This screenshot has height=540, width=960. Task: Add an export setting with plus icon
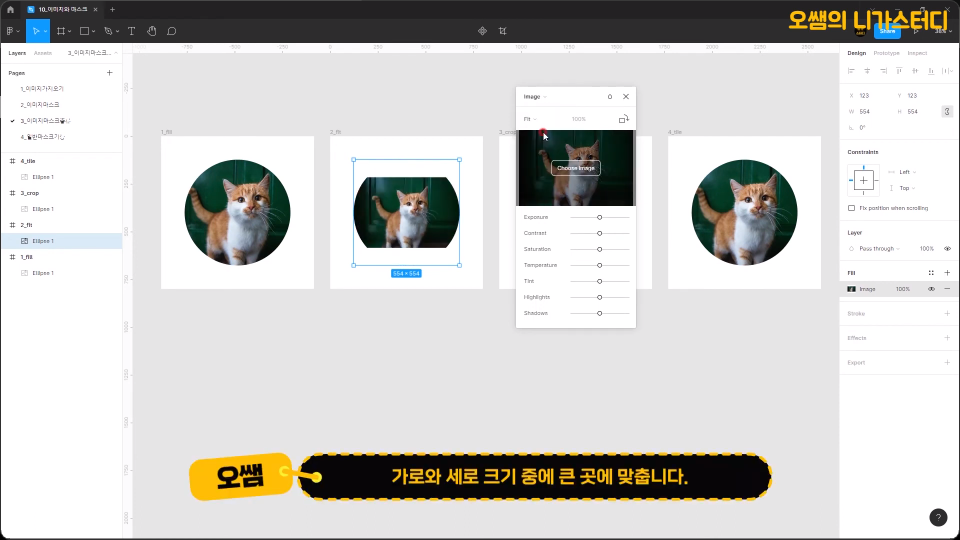(x=947, y=362)
